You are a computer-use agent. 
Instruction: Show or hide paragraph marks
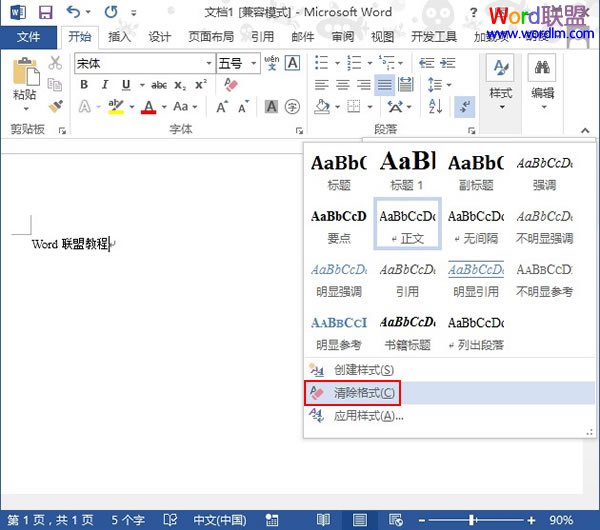coord(465,107)
